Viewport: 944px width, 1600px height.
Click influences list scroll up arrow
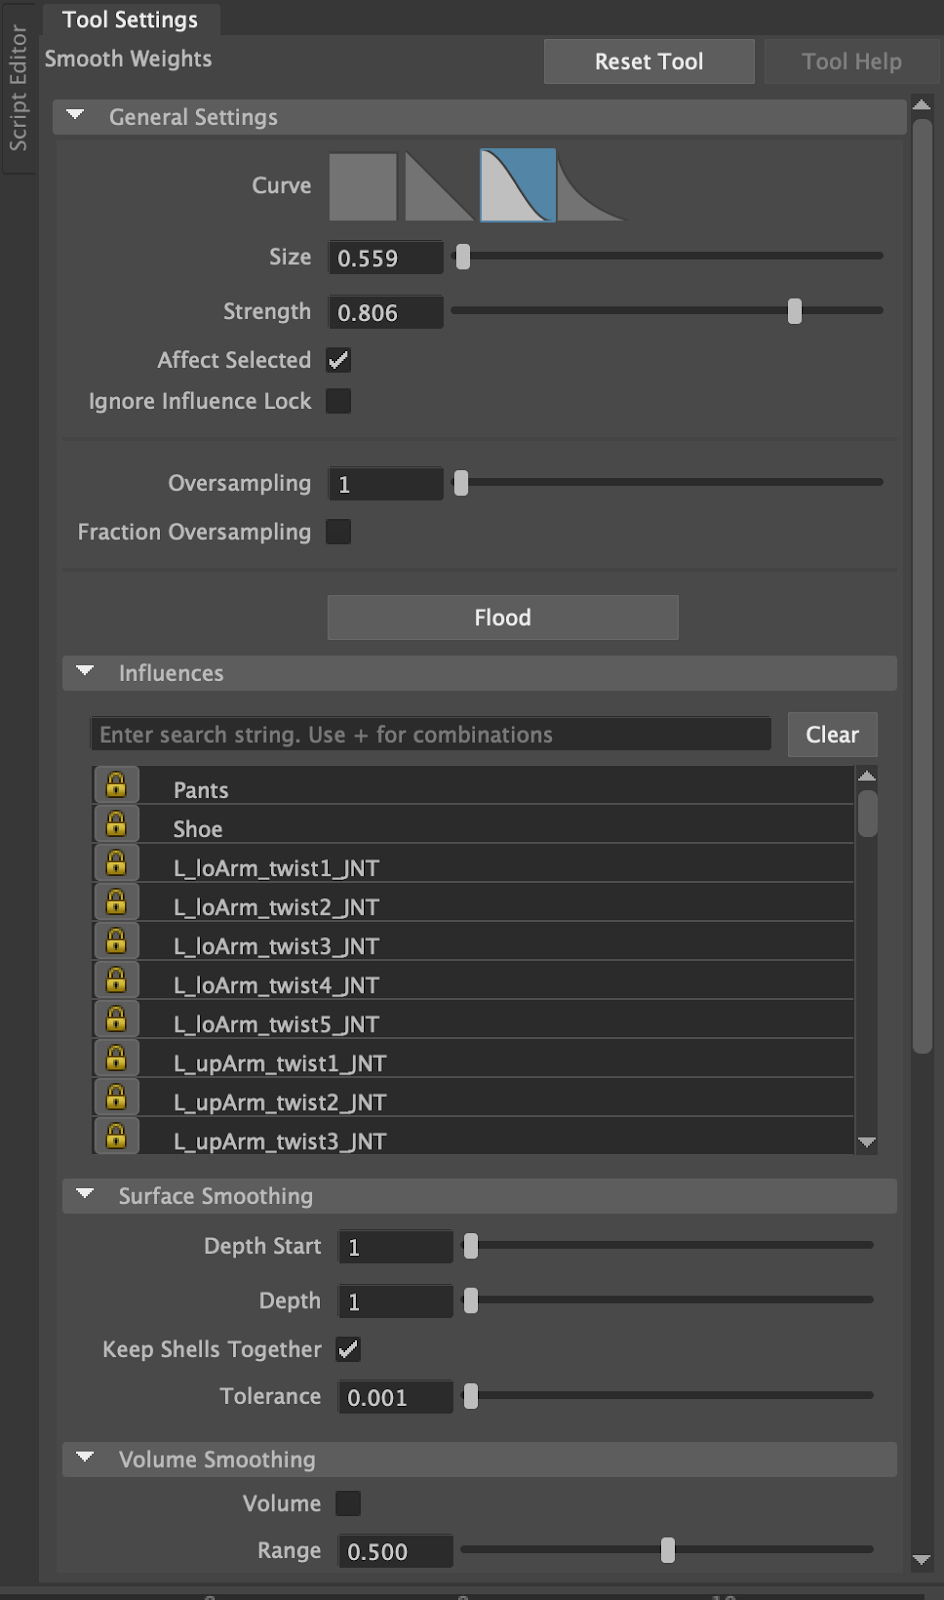867,776
